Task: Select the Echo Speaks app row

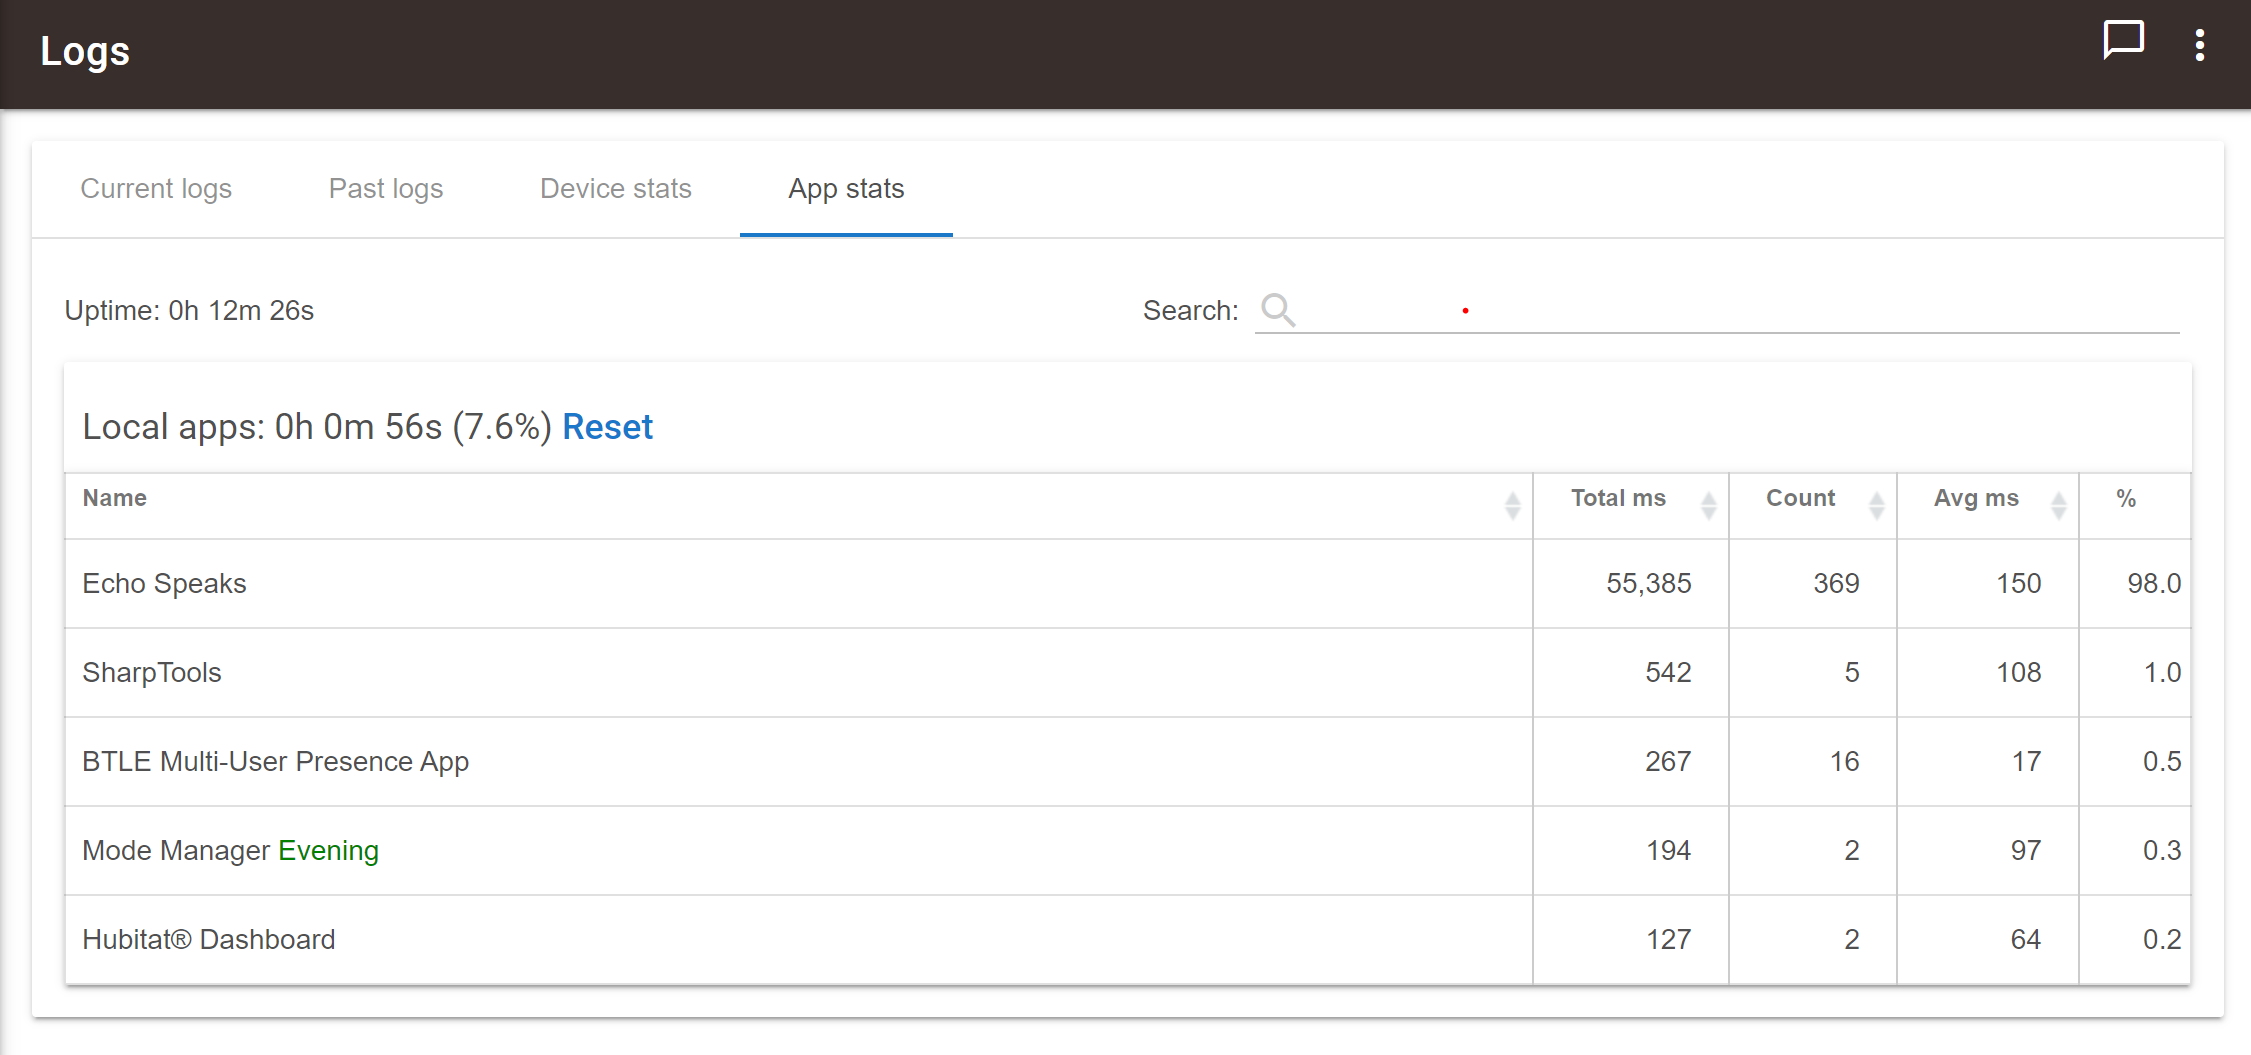Action: (x=164, y=584)
